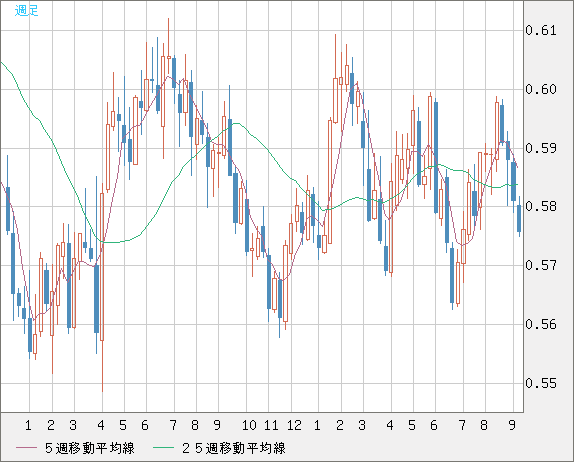
Task: Click the 0.55 price axis label
Action: (541, 383)
